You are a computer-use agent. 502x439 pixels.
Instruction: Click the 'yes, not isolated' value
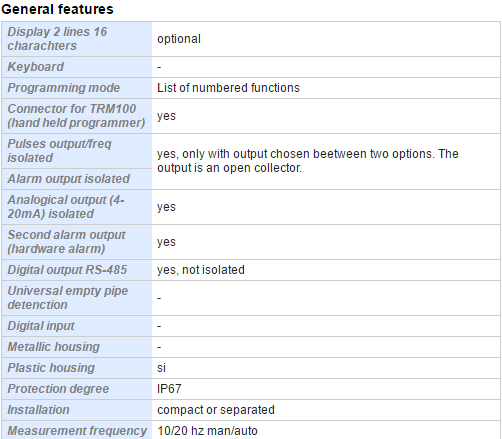coord(201,270)
